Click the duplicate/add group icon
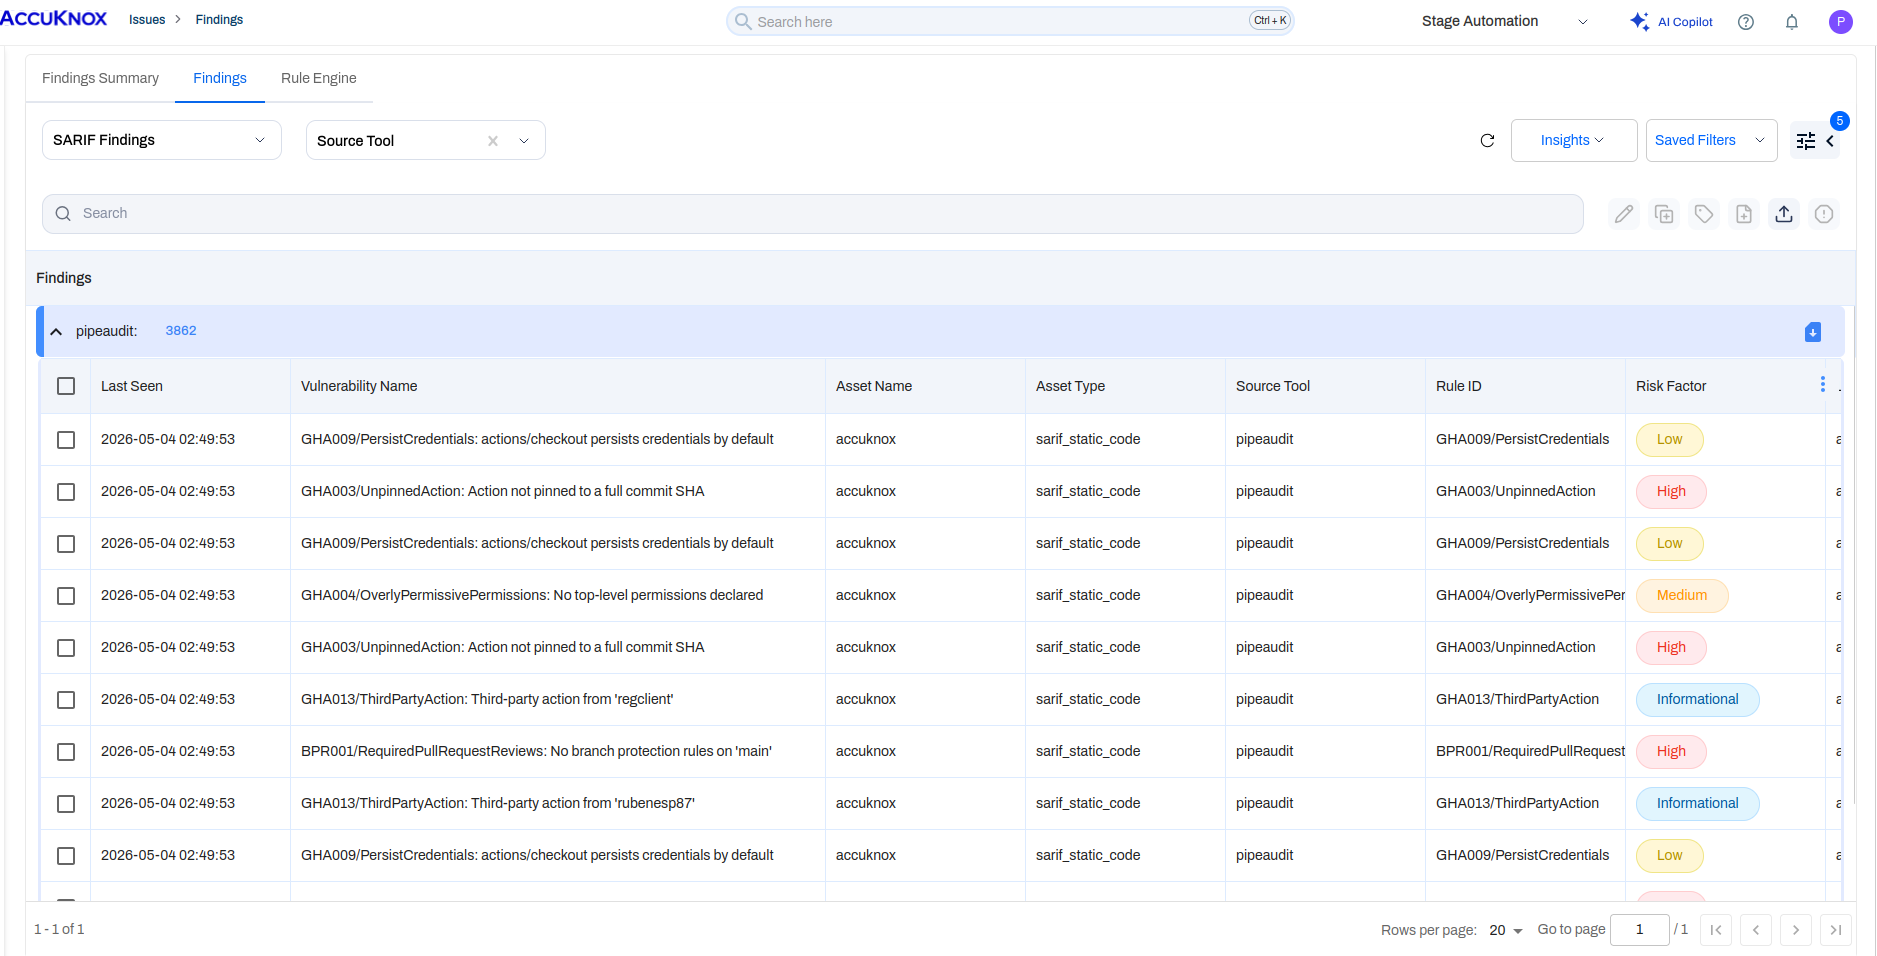Screen dimensions: 1877x956 (1664, 214)
